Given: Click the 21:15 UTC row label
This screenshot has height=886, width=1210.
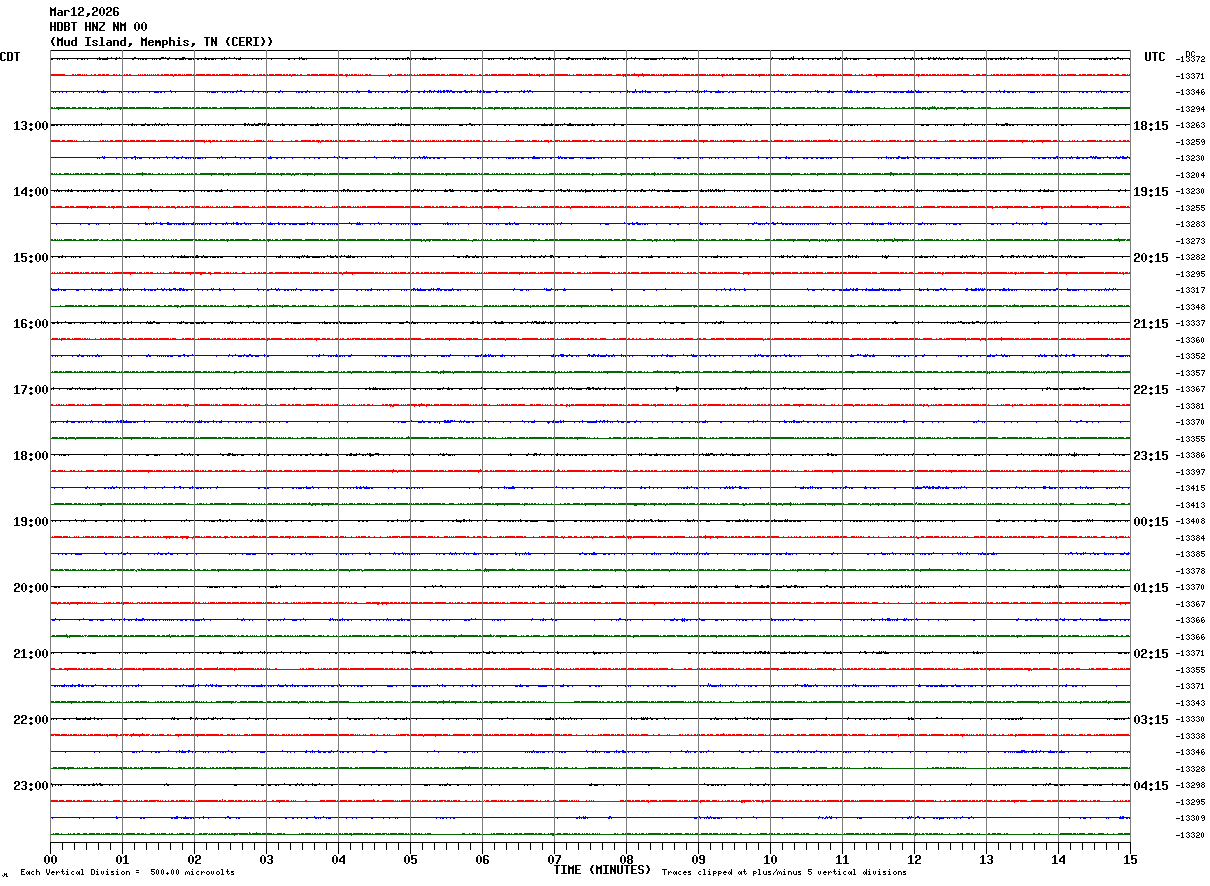Looking at the screenshot, I should click(x=1150, y=324).
